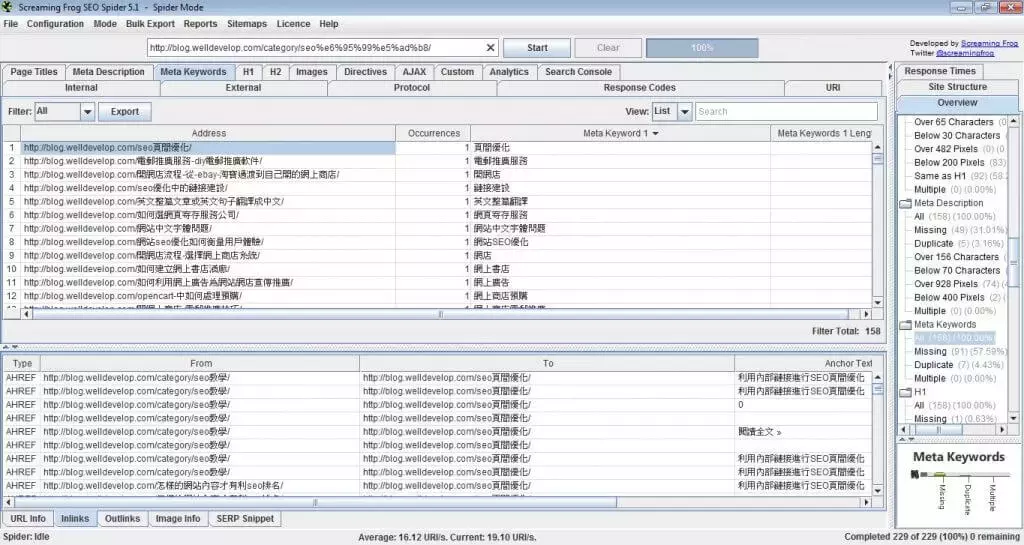Sort by the Meta Keyword 1 column header
This screenshot has width=1024, height=545.
[x=620, y=133]
